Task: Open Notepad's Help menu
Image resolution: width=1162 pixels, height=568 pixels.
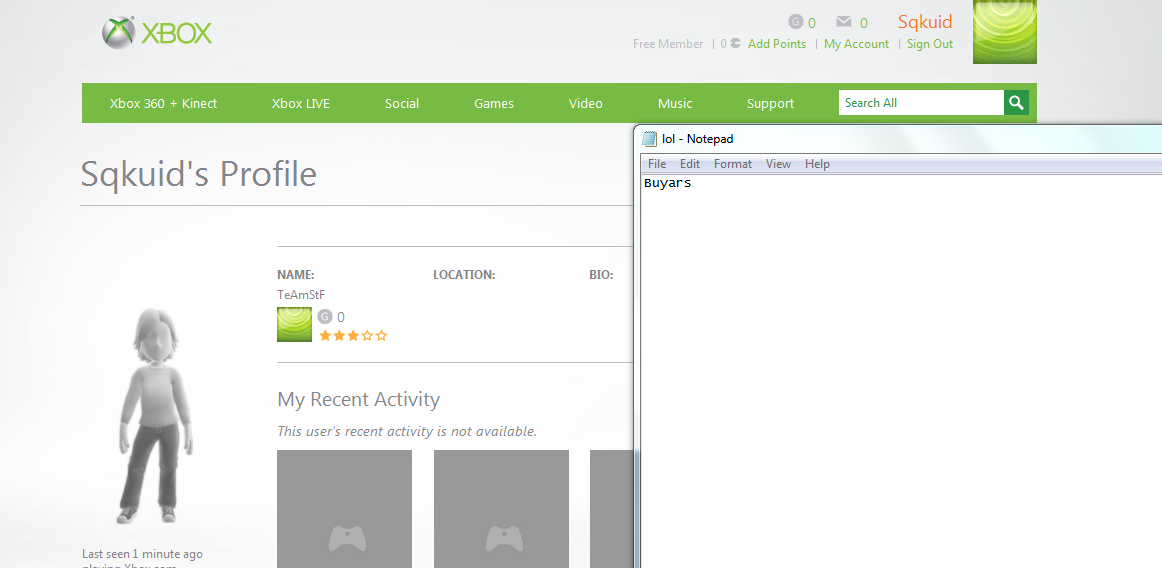Action: pyautogui.click(x=817, y=164)
